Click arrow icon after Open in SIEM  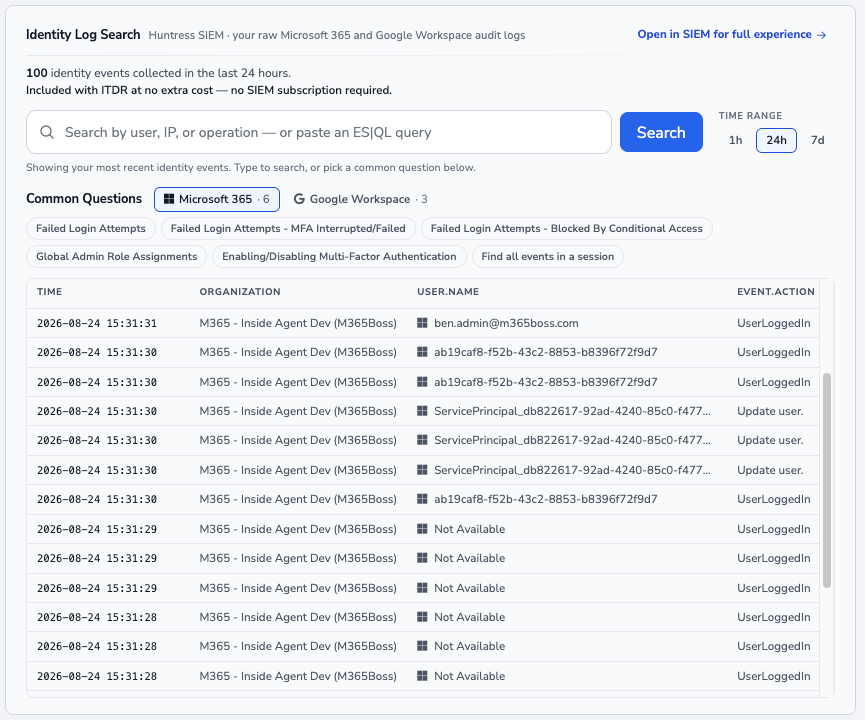tap(821, 35)
